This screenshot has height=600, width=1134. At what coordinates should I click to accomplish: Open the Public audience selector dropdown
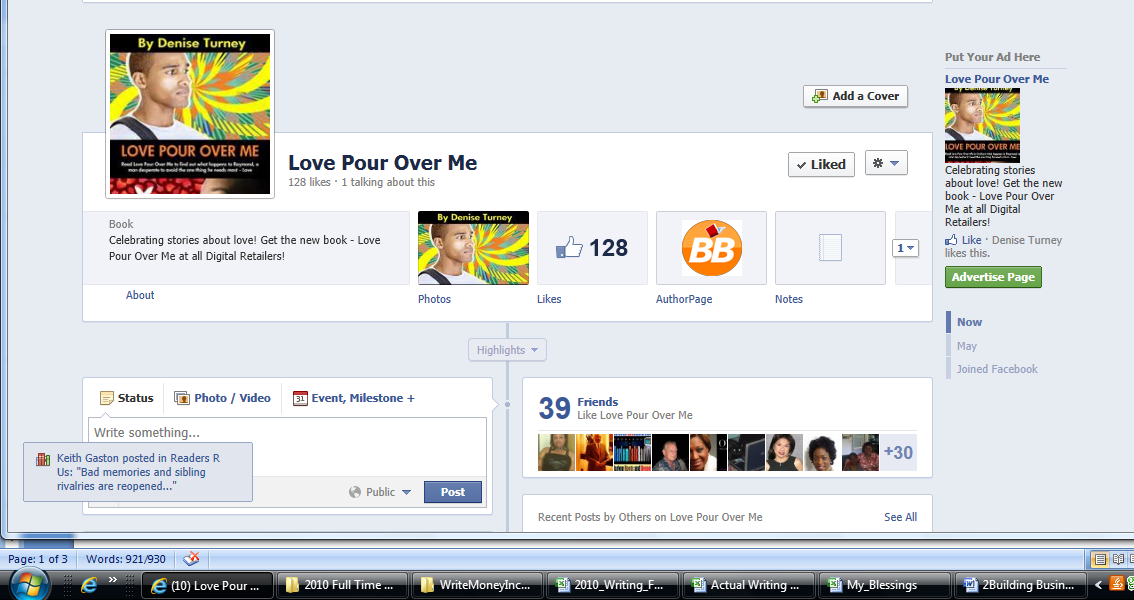380,492
